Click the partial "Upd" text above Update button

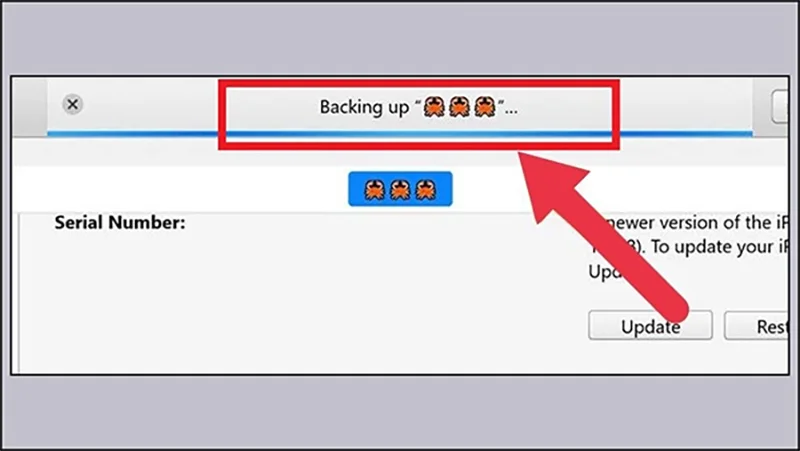[605, 271]
